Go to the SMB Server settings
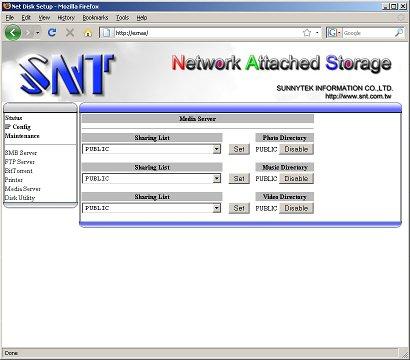Screen dimensions: 410x360 point(21,153)
